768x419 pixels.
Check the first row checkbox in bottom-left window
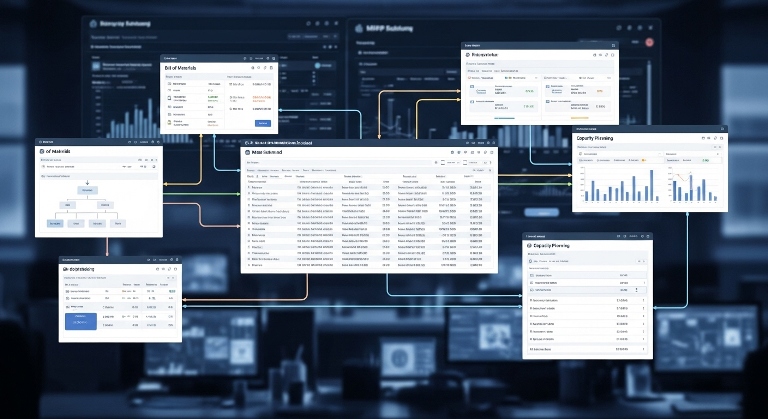pyautogui.click(x=69, y=291)
